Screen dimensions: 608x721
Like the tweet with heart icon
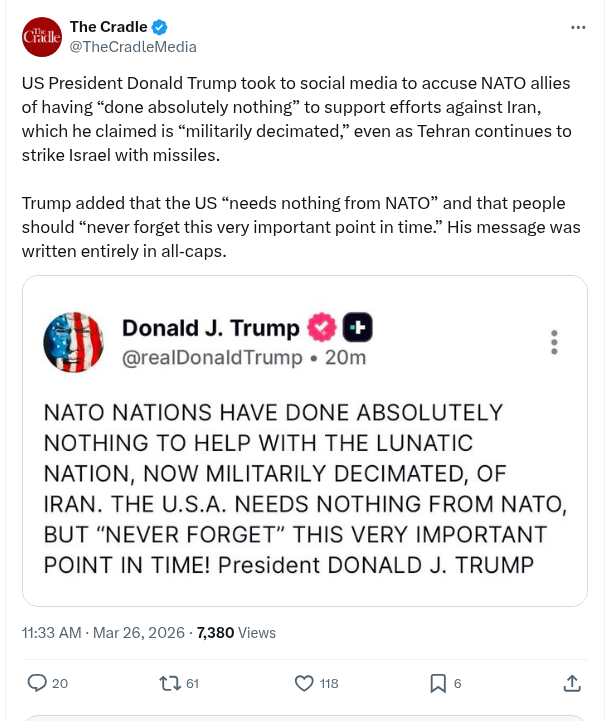click(305, 683)
